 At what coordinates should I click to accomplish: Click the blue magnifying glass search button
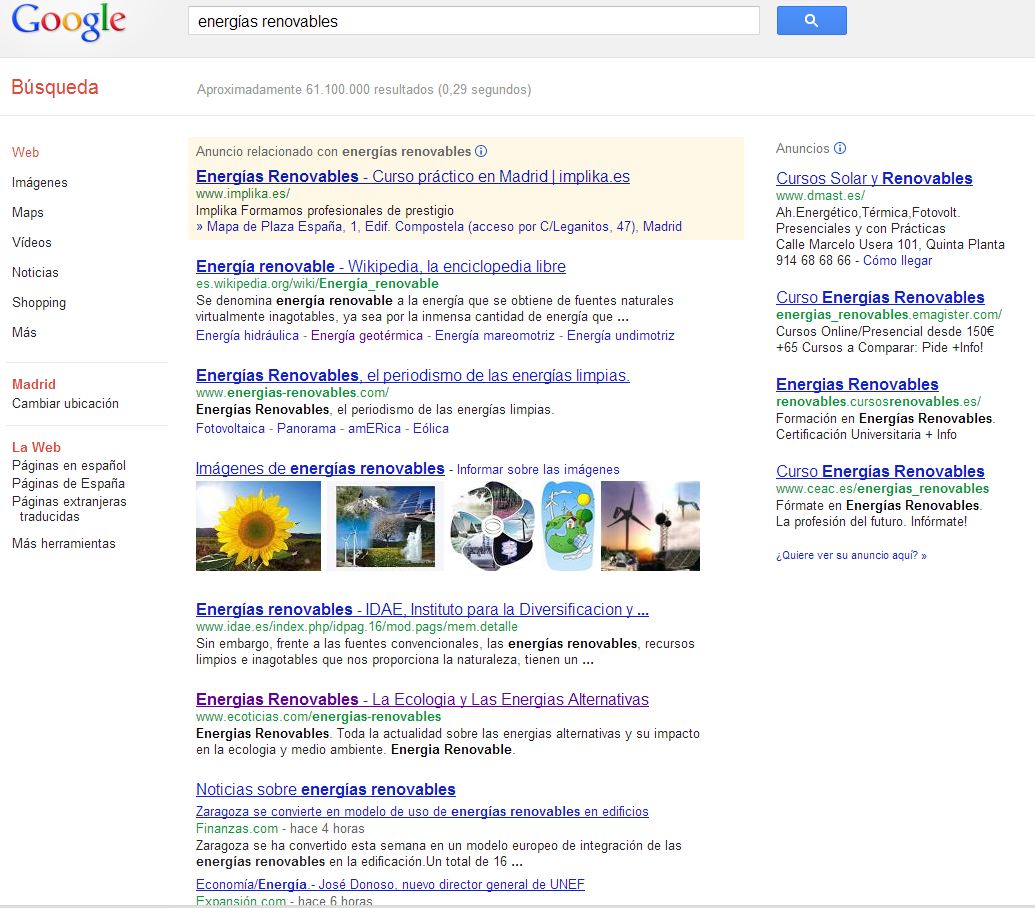click(811, 21)
